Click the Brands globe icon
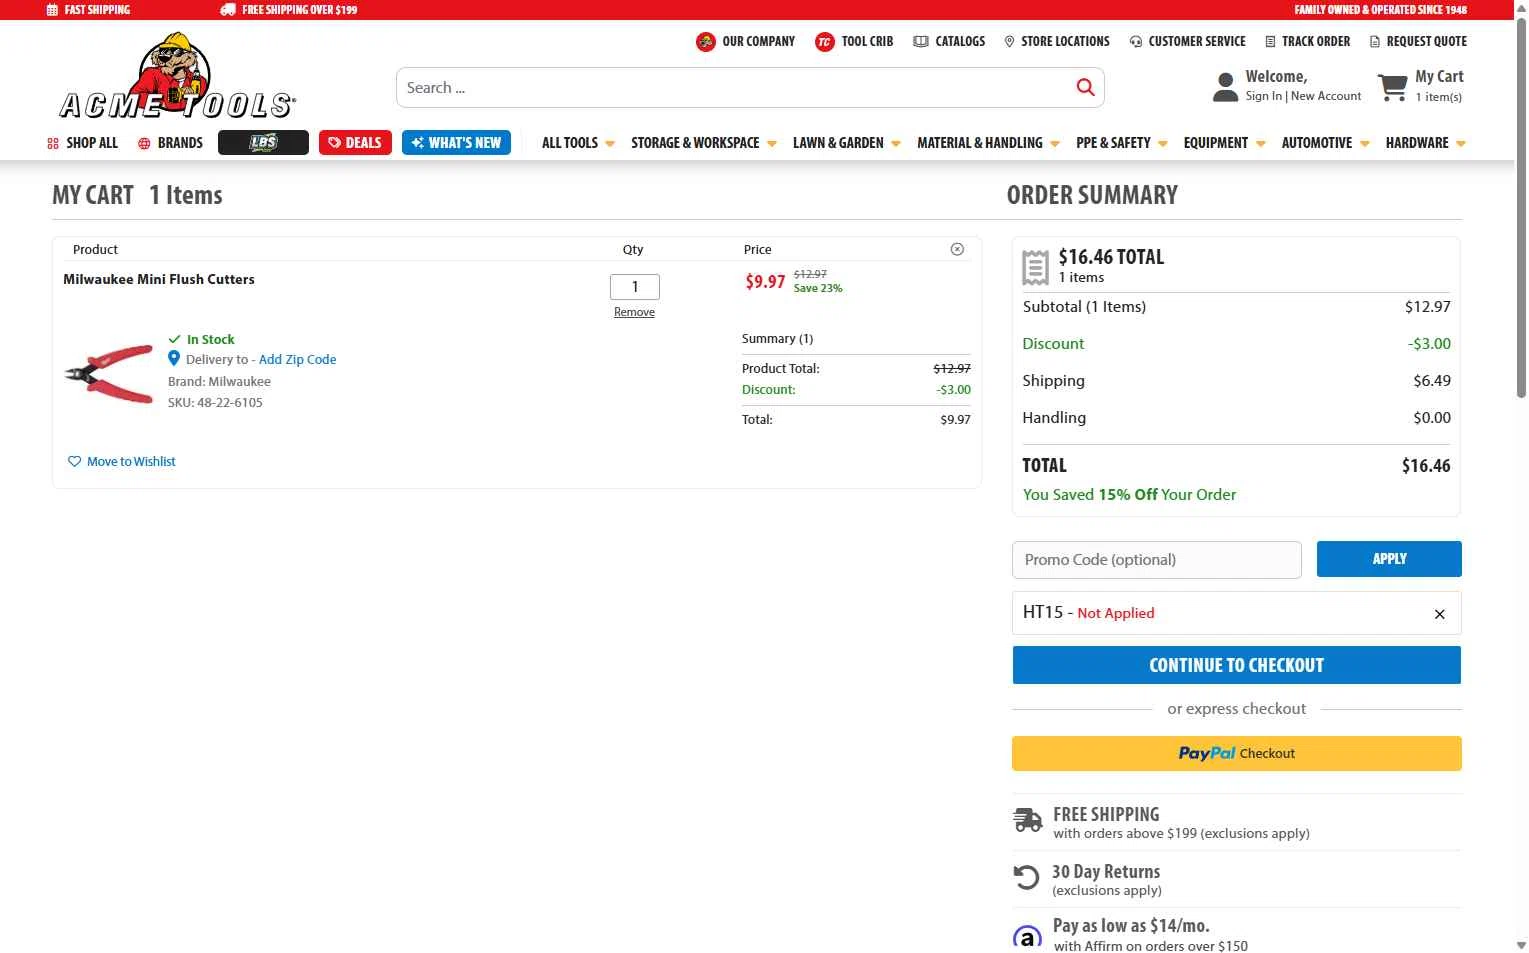This screenshot has width=1529, height=953. click(144, 144)
